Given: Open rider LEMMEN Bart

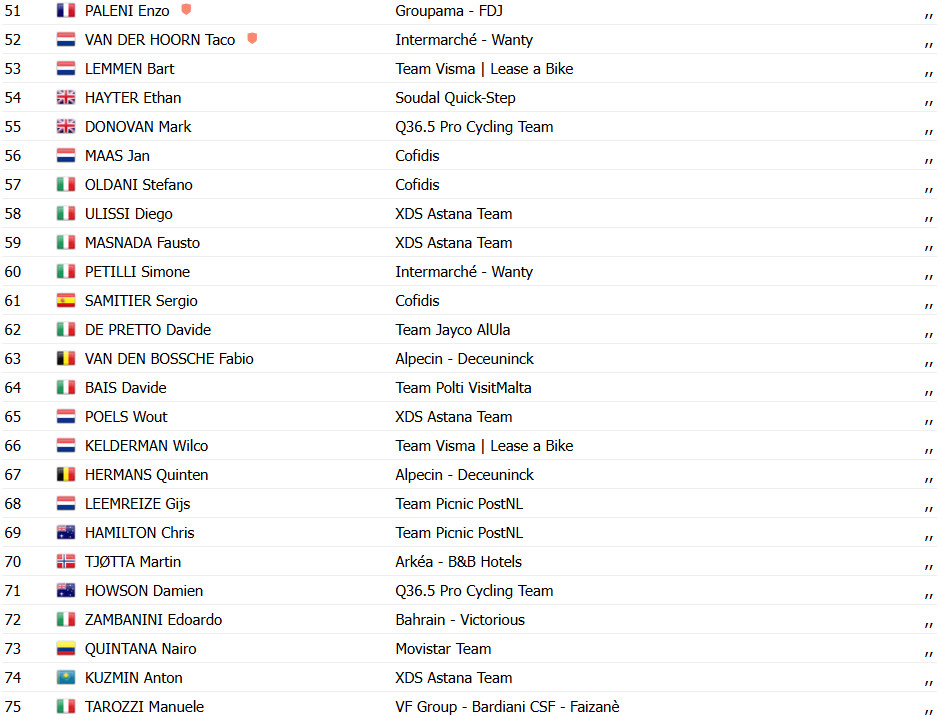Looking at the screenshot, I should coord(129,68).
